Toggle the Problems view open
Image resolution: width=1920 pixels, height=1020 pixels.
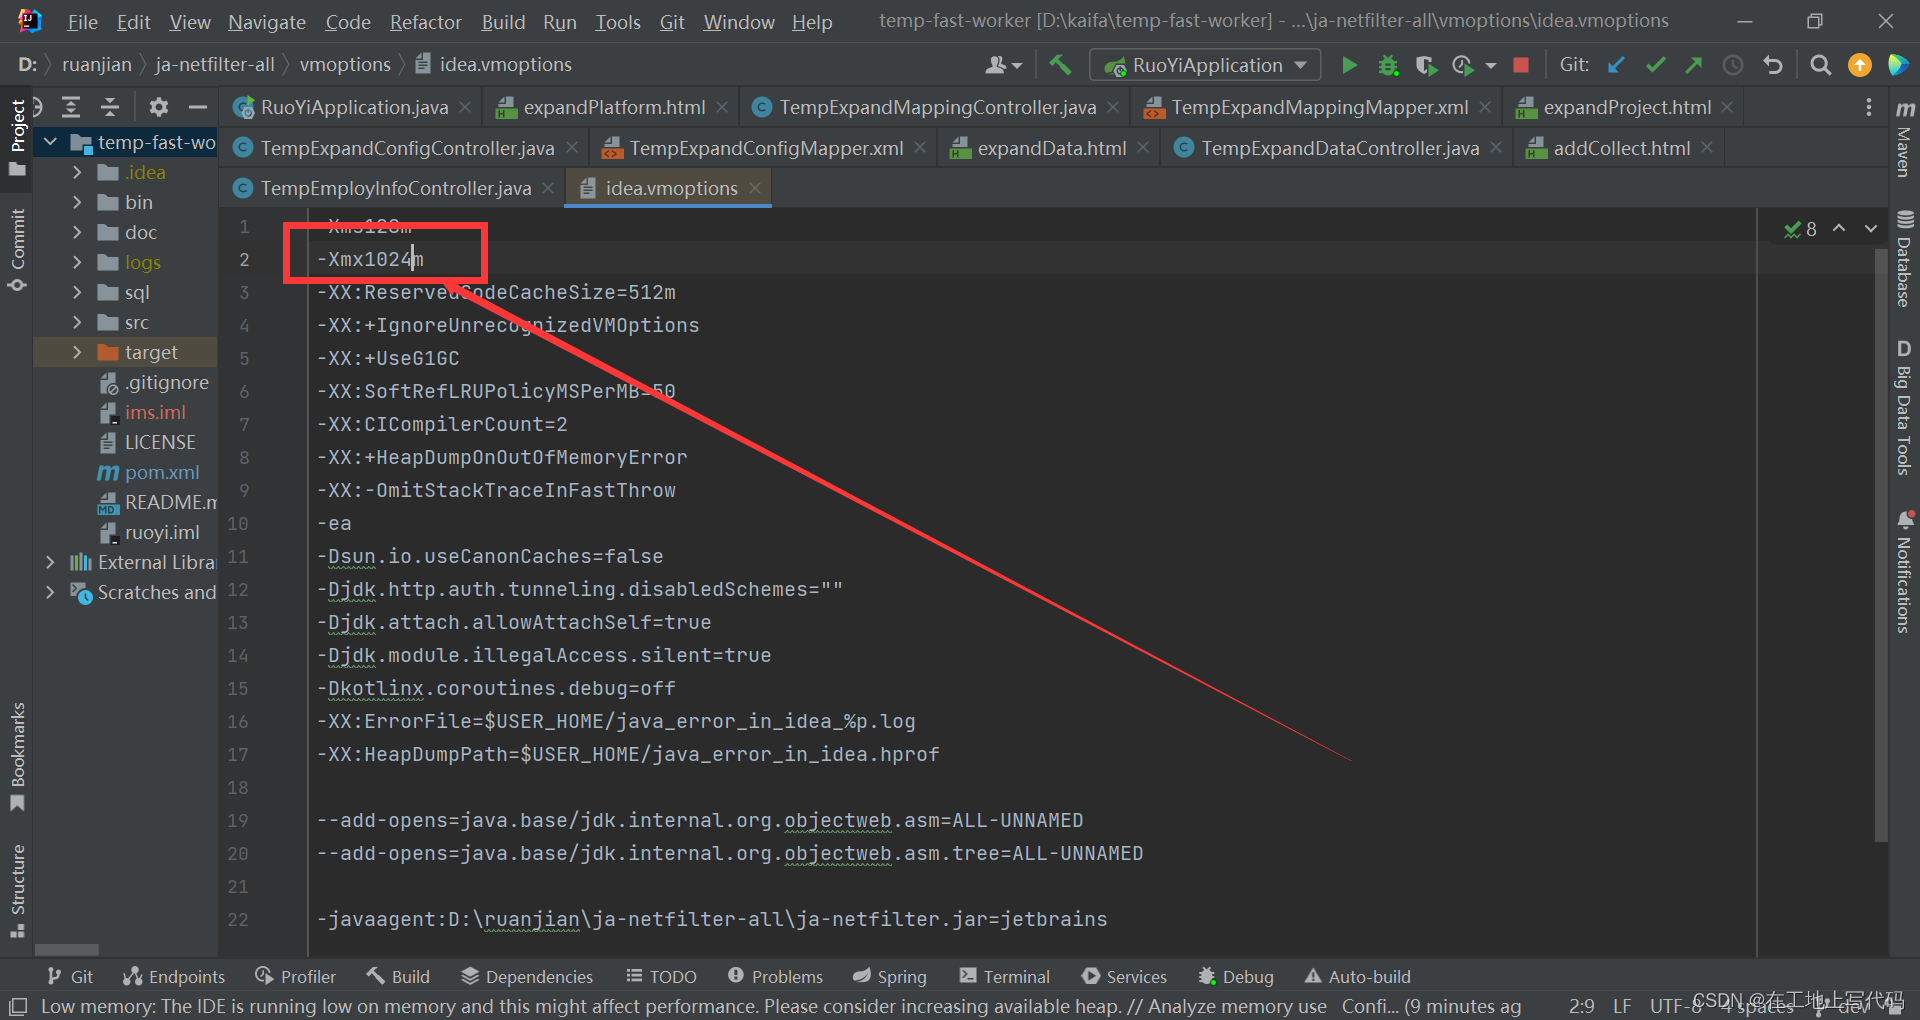[x=775, y=976]
